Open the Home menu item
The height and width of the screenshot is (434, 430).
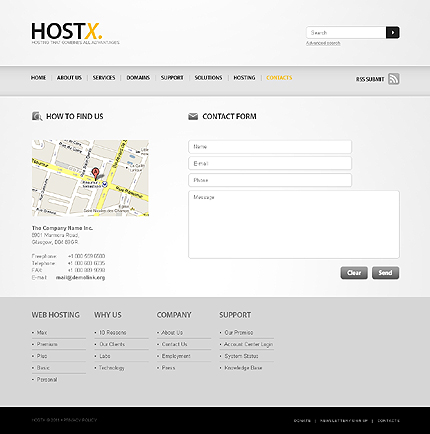39,78
